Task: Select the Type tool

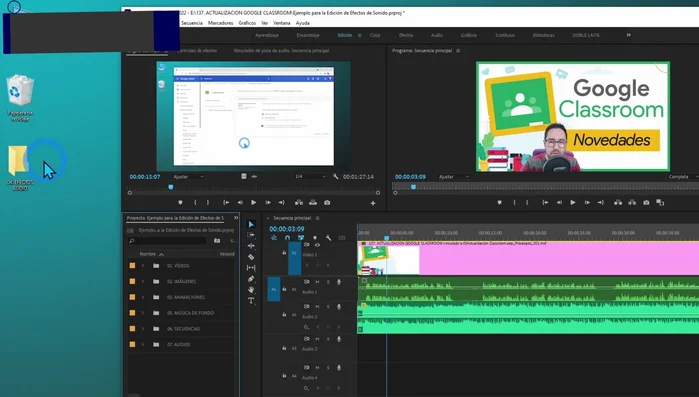Action: click(251, 301)
